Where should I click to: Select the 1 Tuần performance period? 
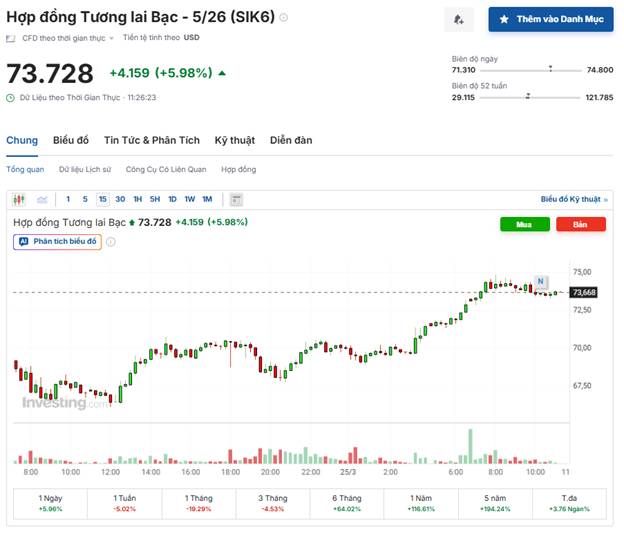click(x=125, y=503)
